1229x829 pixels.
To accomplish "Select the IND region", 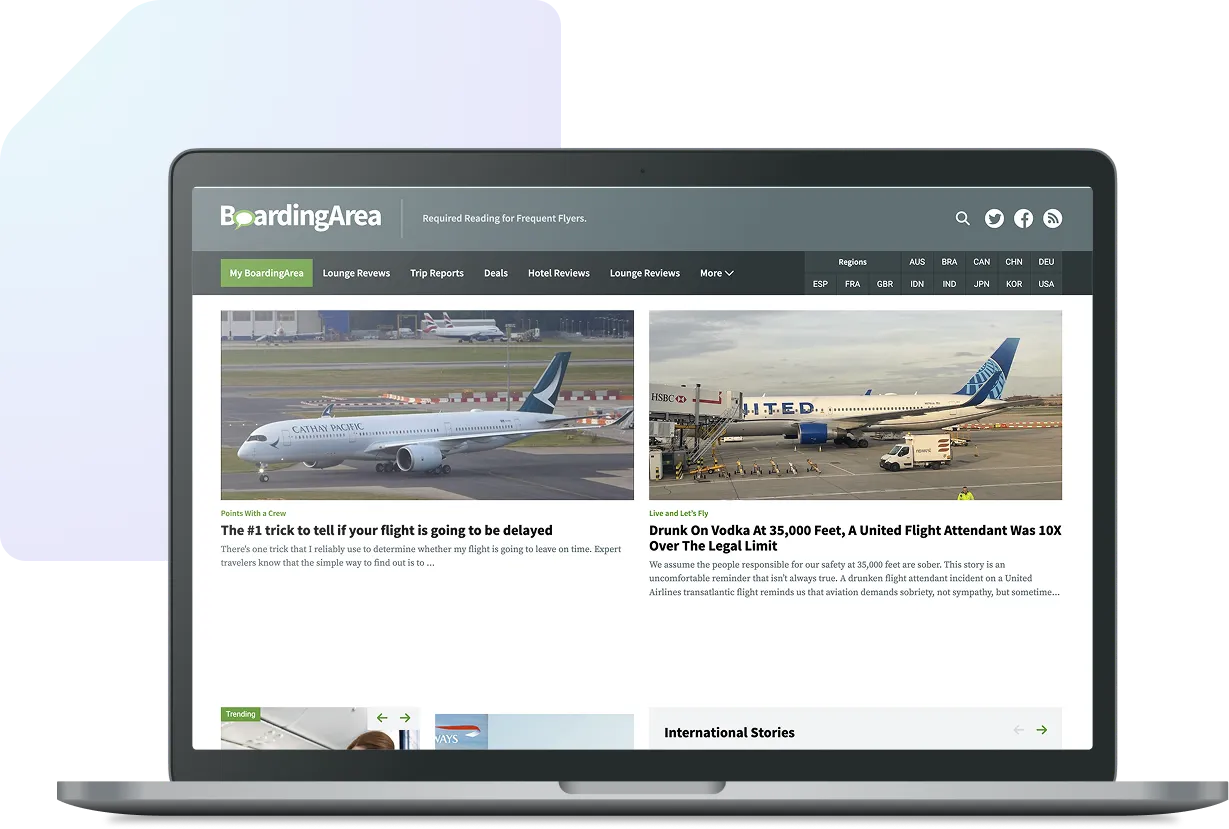I will (949, 284).
